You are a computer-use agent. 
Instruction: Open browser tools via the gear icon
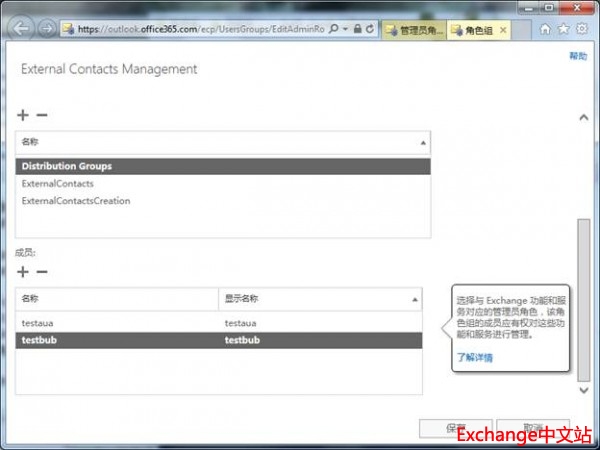click(584, 29)
